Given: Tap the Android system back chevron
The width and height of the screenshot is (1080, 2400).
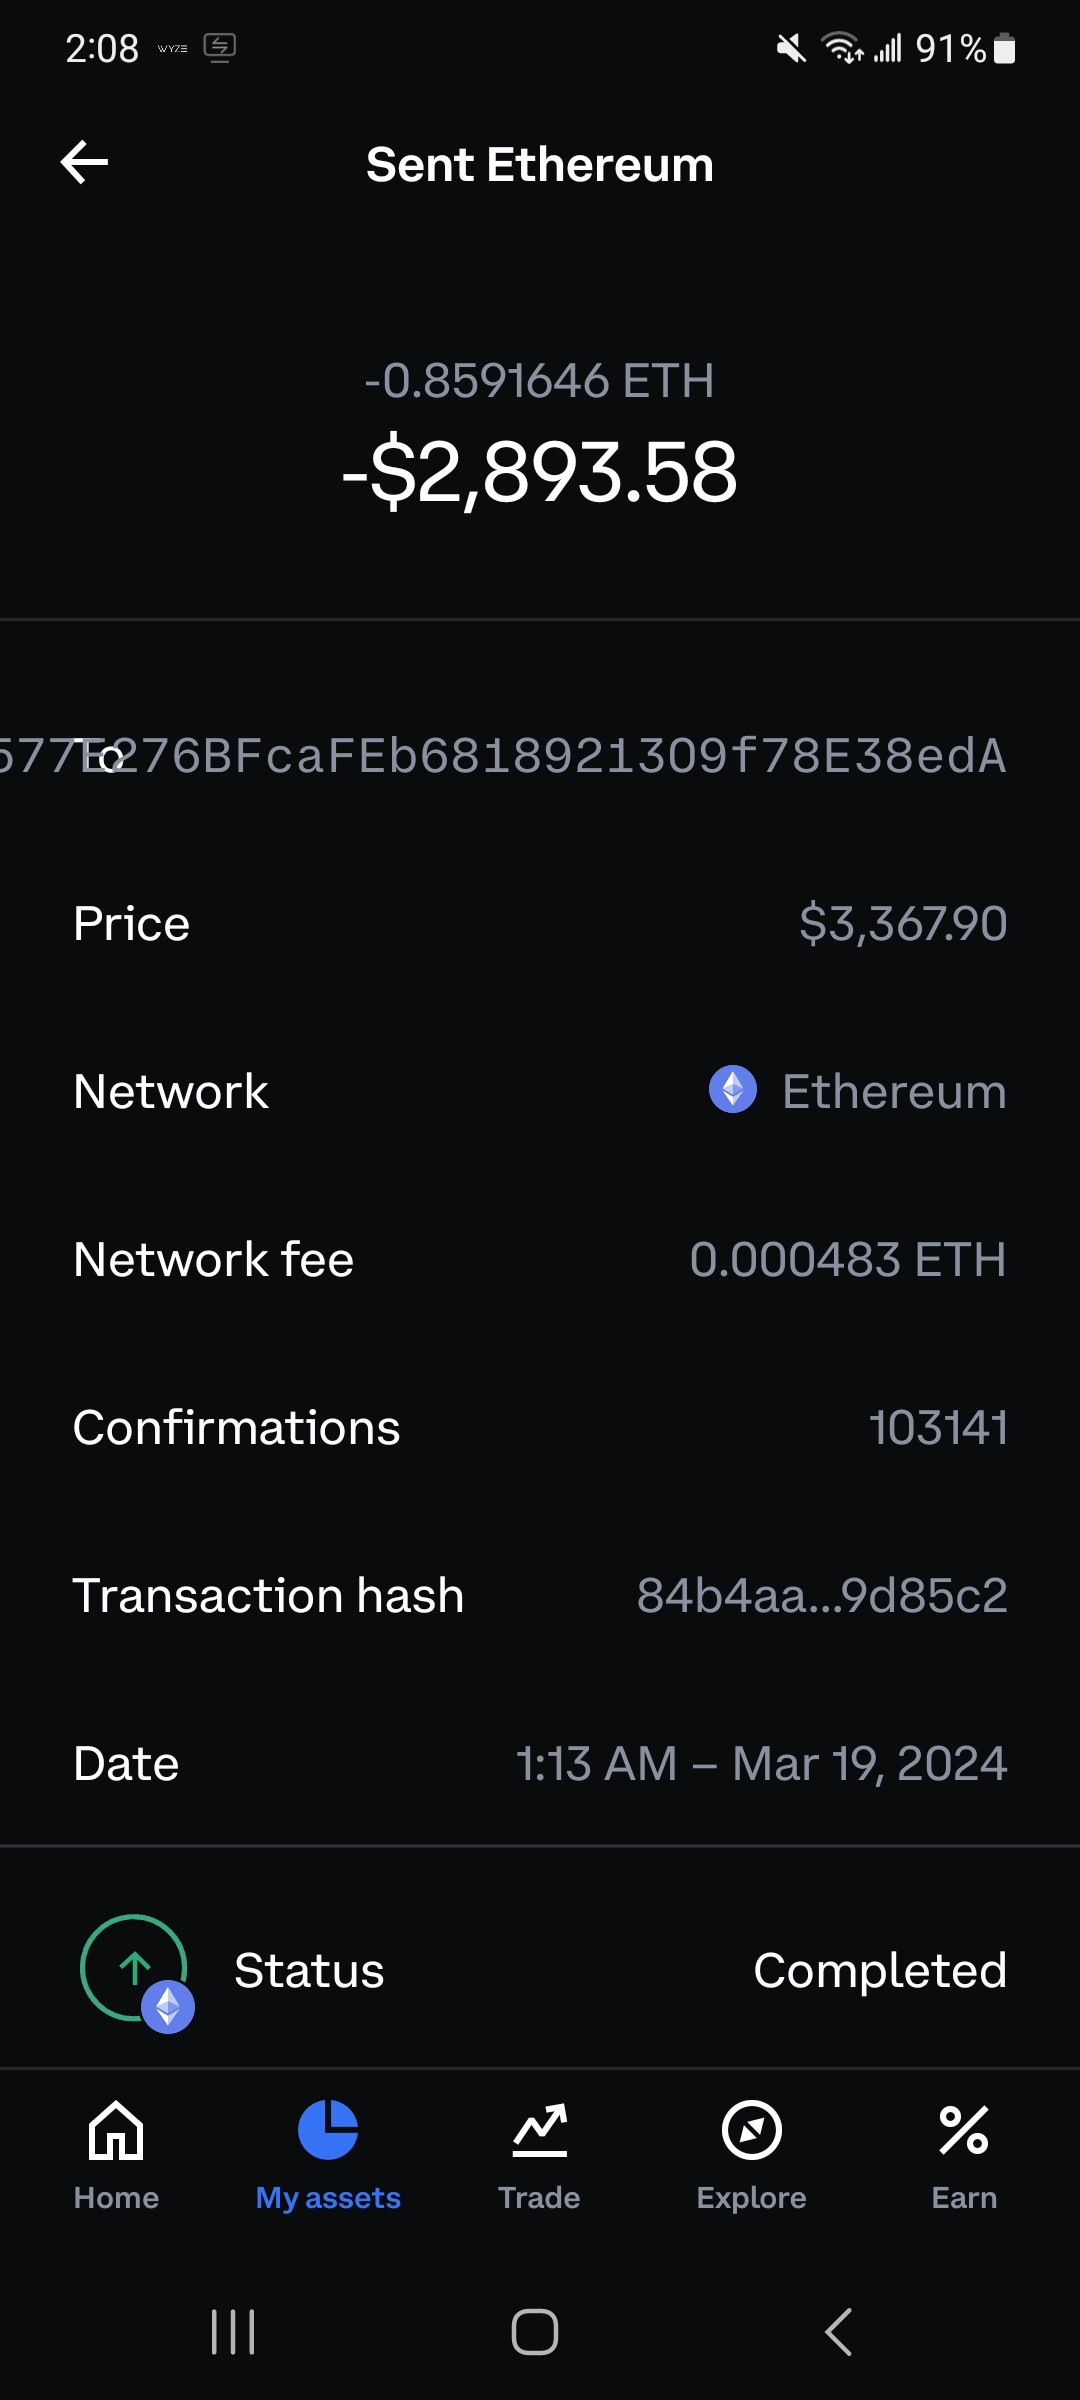Looking at the screenshot, I should 838,2332.
